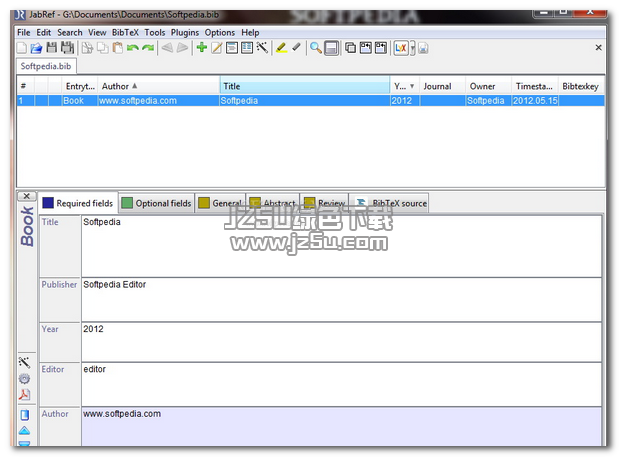Switch to the Review tab

325,203
